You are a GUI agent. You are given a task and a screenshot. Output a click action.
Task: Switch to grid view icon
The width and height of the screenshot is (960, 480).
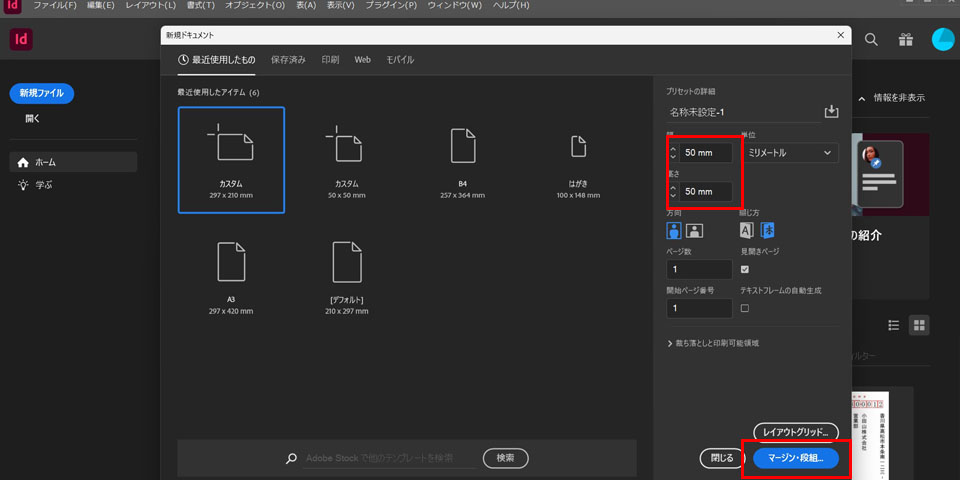tap(919, 325)
